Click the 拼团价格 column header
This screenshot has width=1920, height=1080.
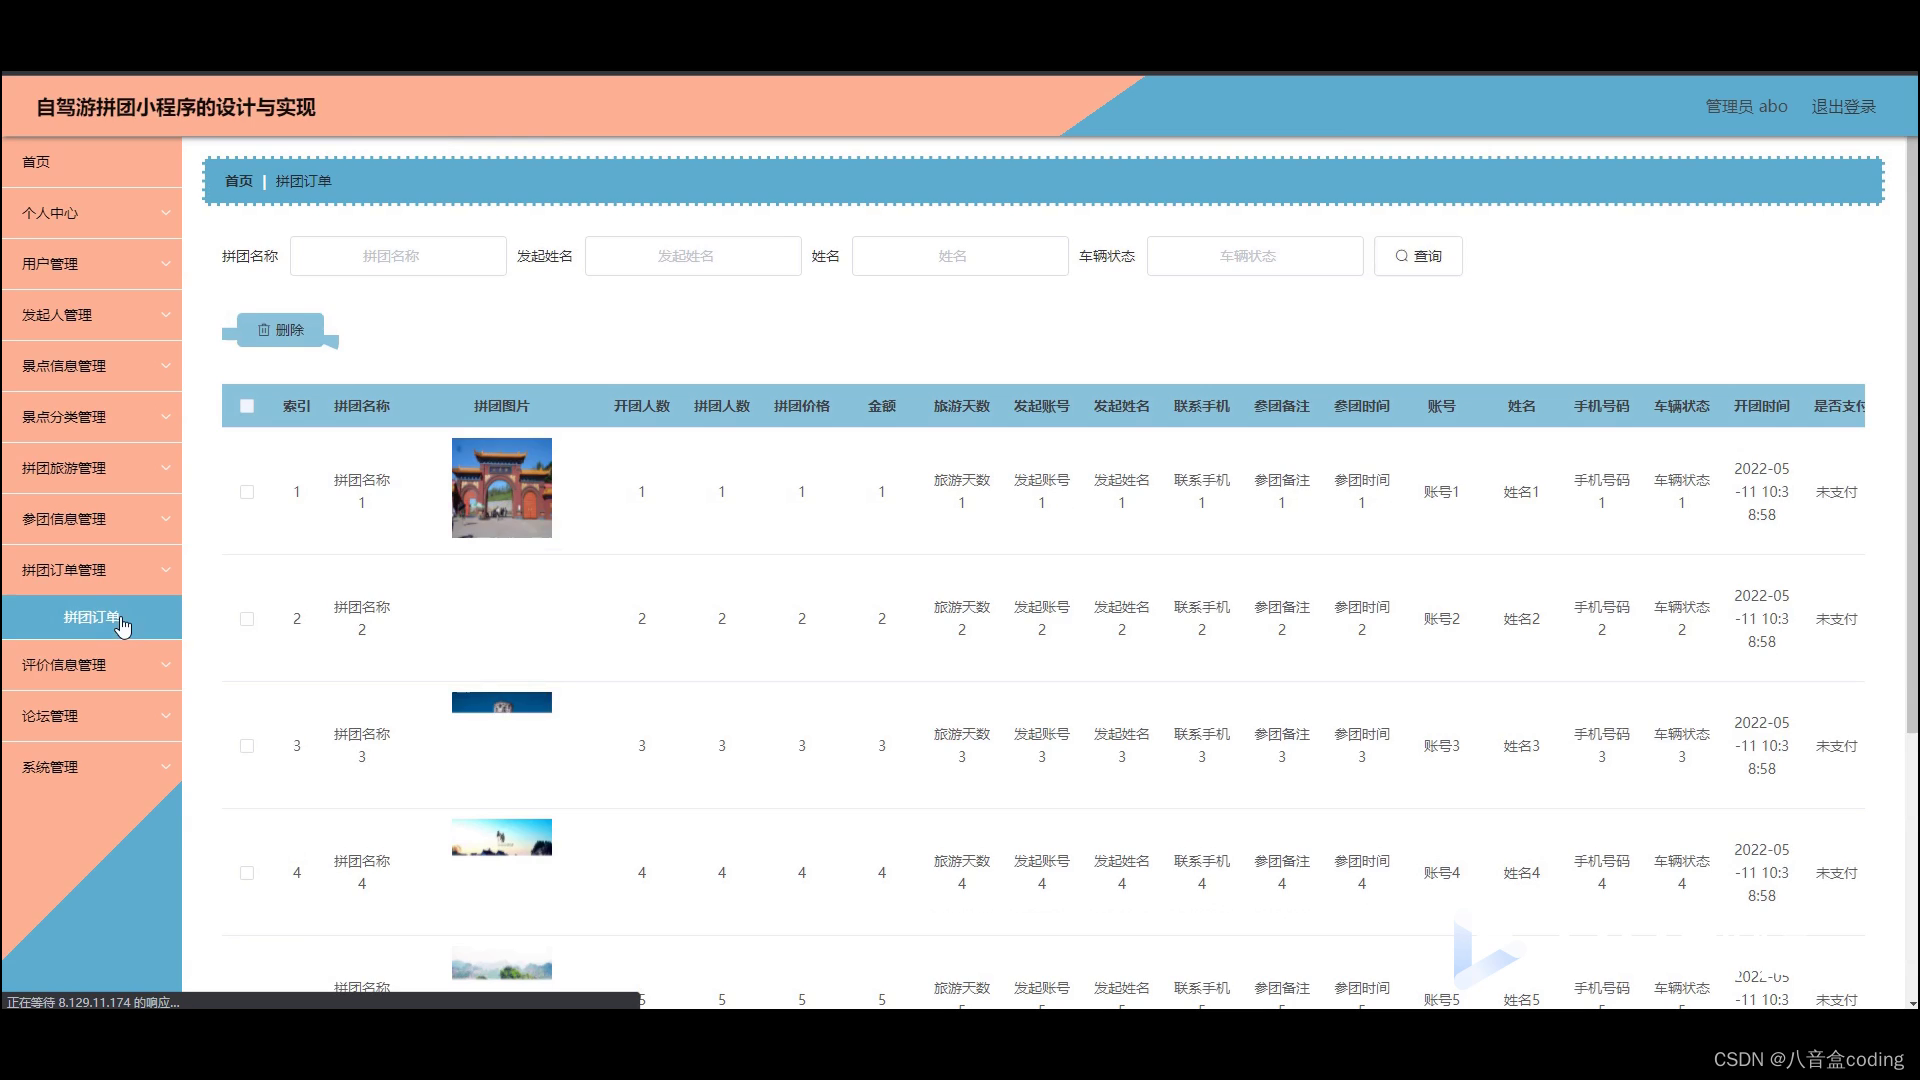pos(802,406)
